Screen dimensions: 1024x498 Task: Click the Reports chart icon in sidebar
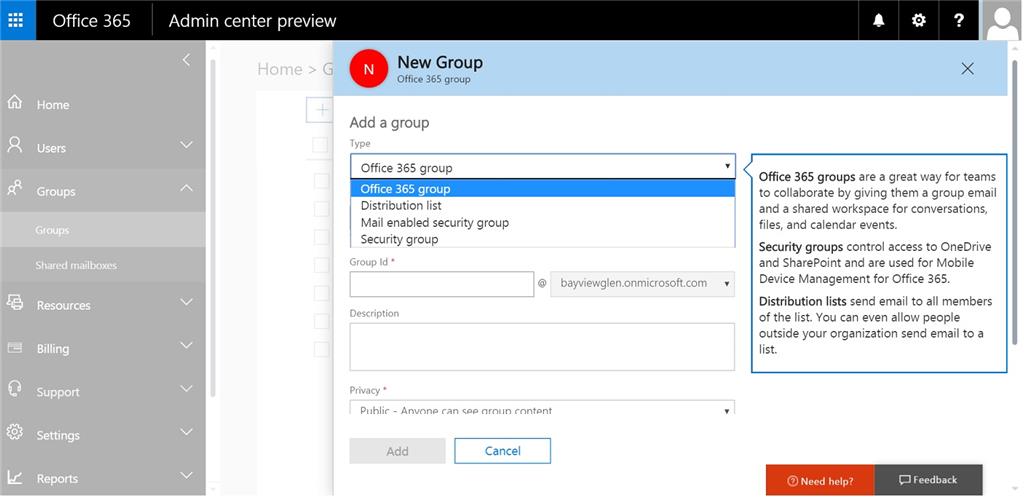pos(14,477)
